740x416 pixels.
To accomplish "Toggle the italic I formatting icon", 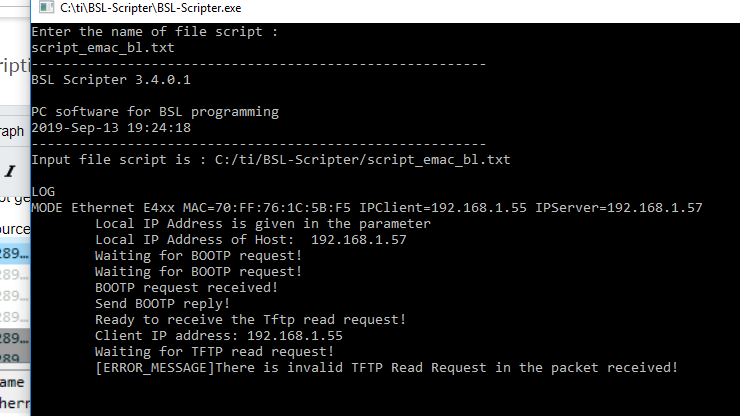I will (x=10, y=167).
